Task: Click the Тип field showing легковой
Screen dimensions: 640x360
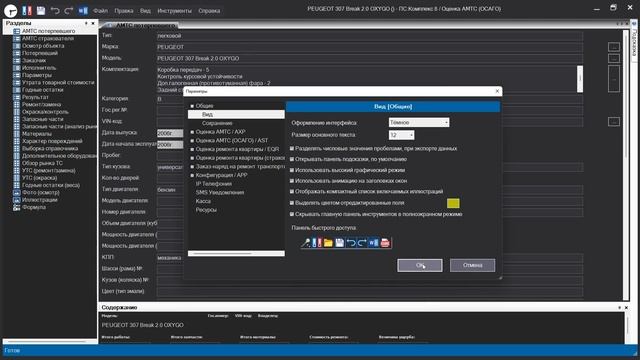Action: tap(369, 36)
